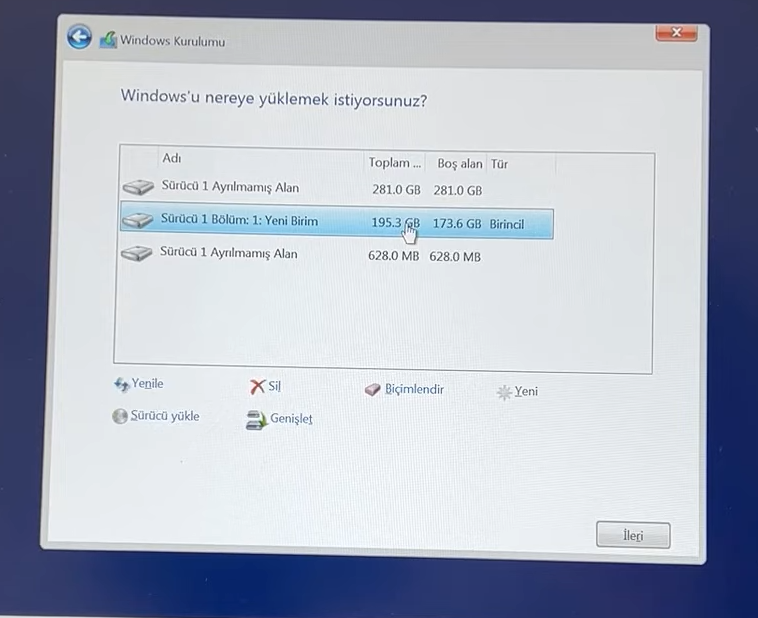The width and height of the screenshot is (758, 618).
Task: Click the Yeni star icon
Action: pyautogui.click(x=504, y=392)
